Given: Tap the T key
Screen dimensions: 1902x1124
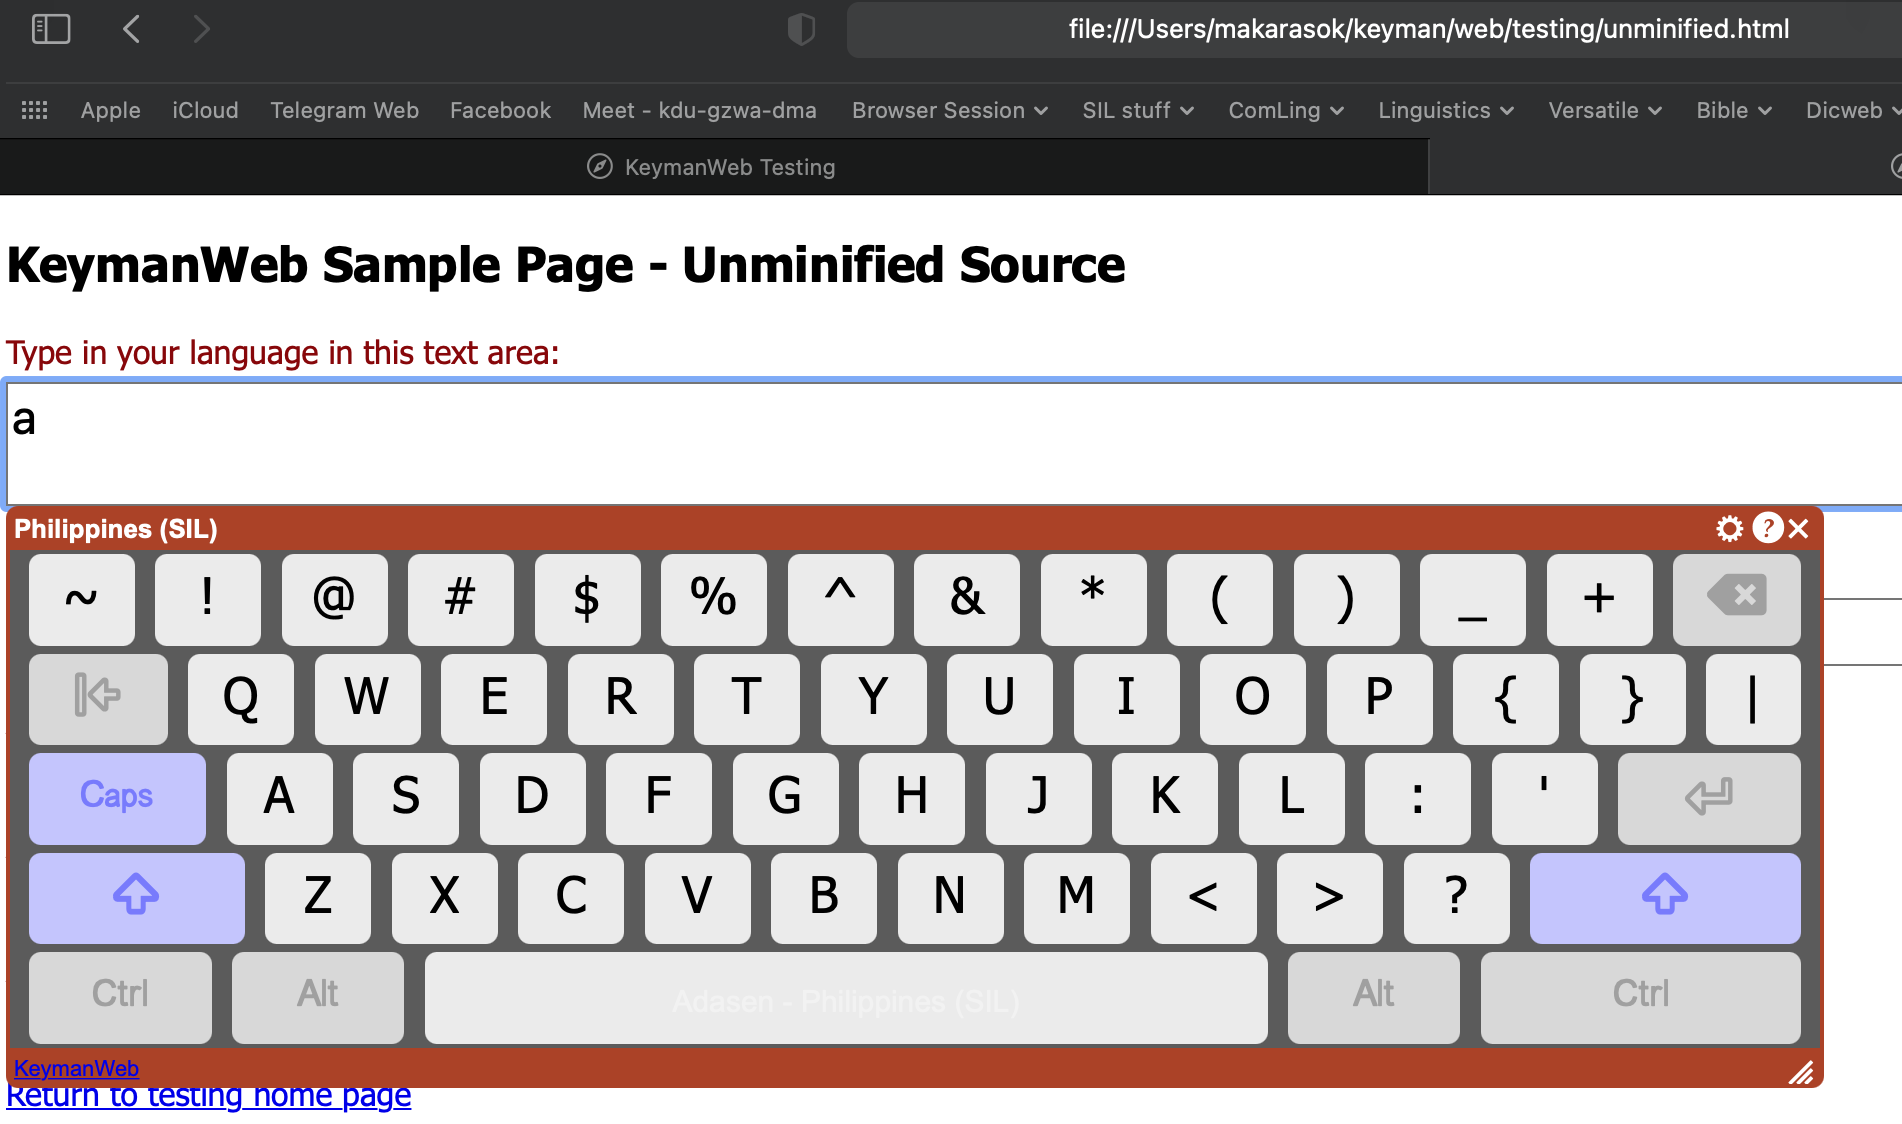Looking at the screenshot, I should pos(747,697).
